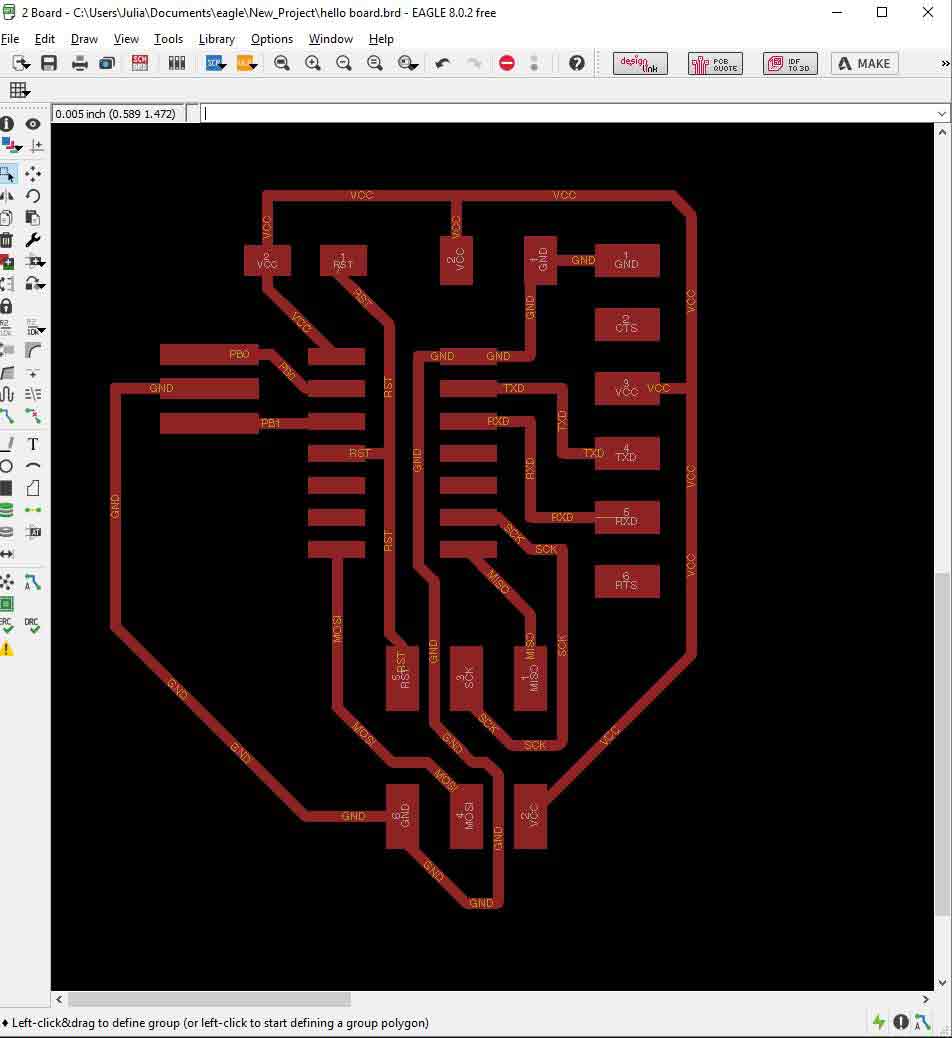952x1038 pixels.
Task: Open the Draw menu
Action: [x=84, y=39]
